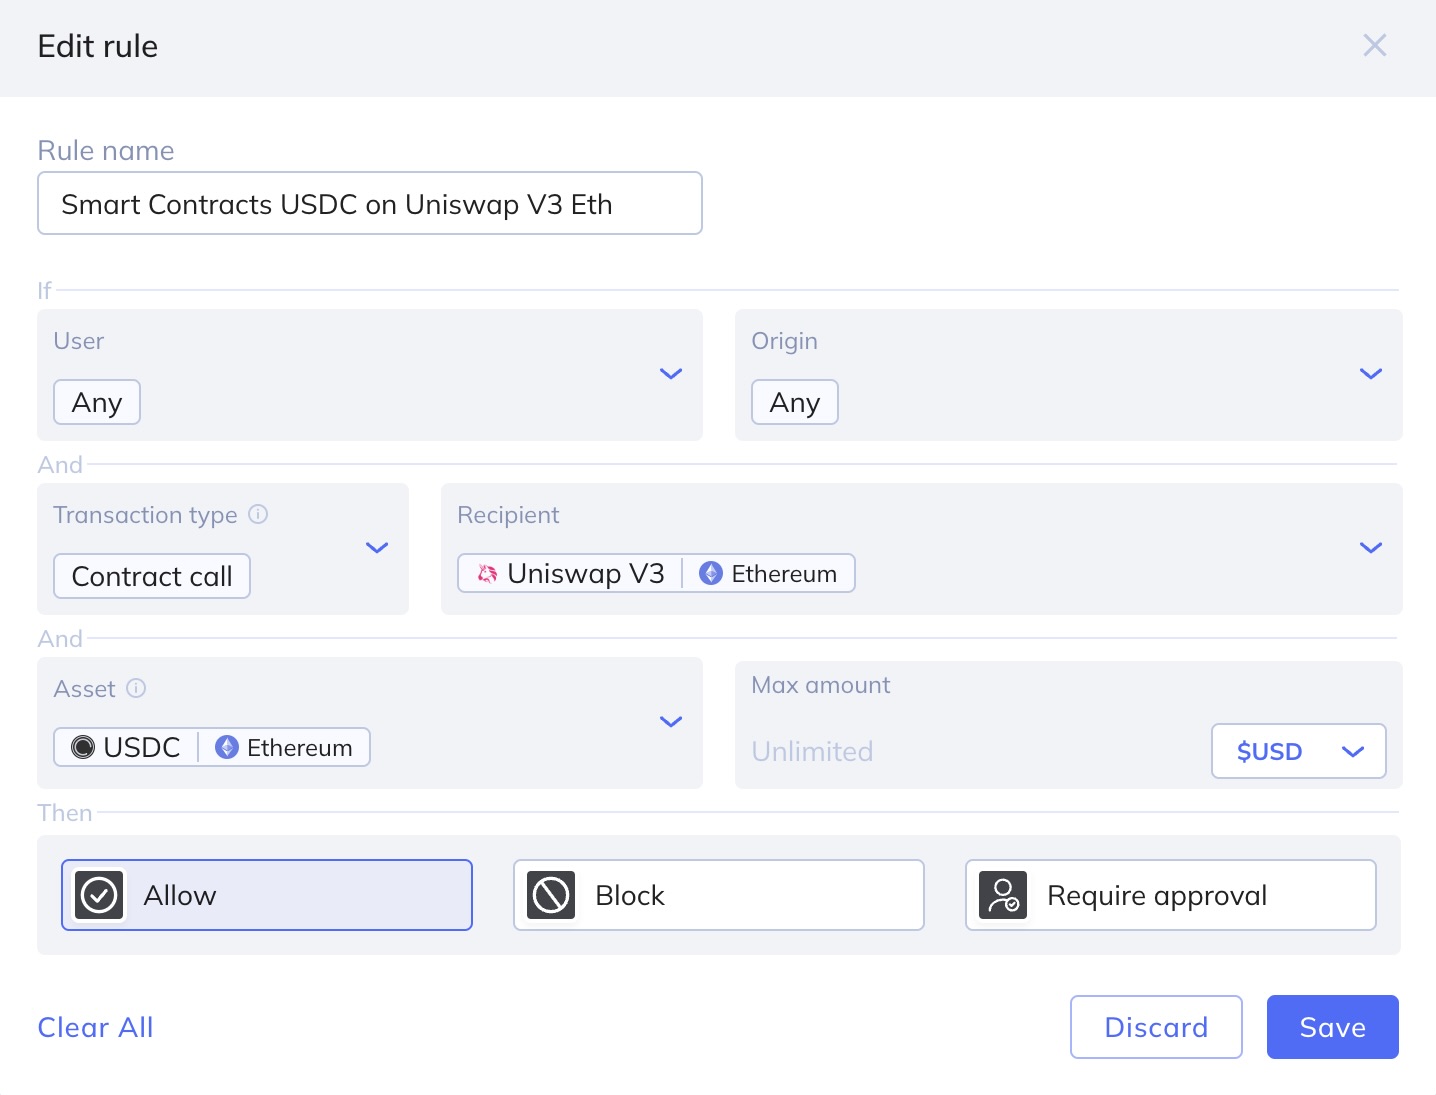Open the $USD currency dropdown
The height and width of the screenshot is (1095, 1436).
pos(1298,751)
